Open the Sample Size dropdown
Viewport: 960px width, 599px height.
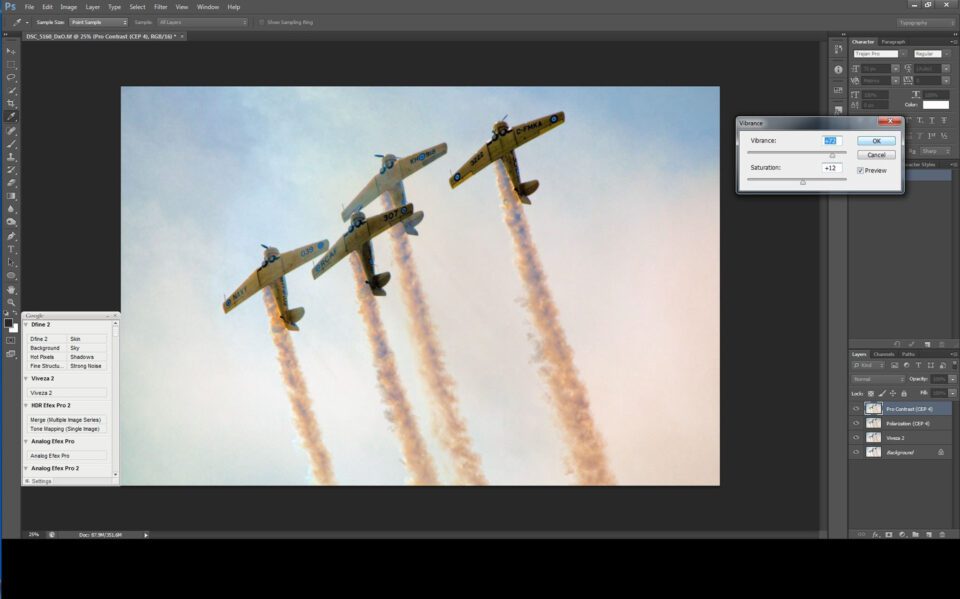click(99, 22)
